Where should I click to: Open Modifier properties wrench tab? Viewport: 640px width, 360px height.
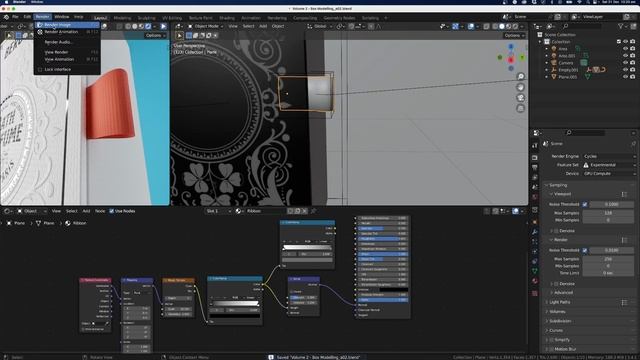click(535, 232)
